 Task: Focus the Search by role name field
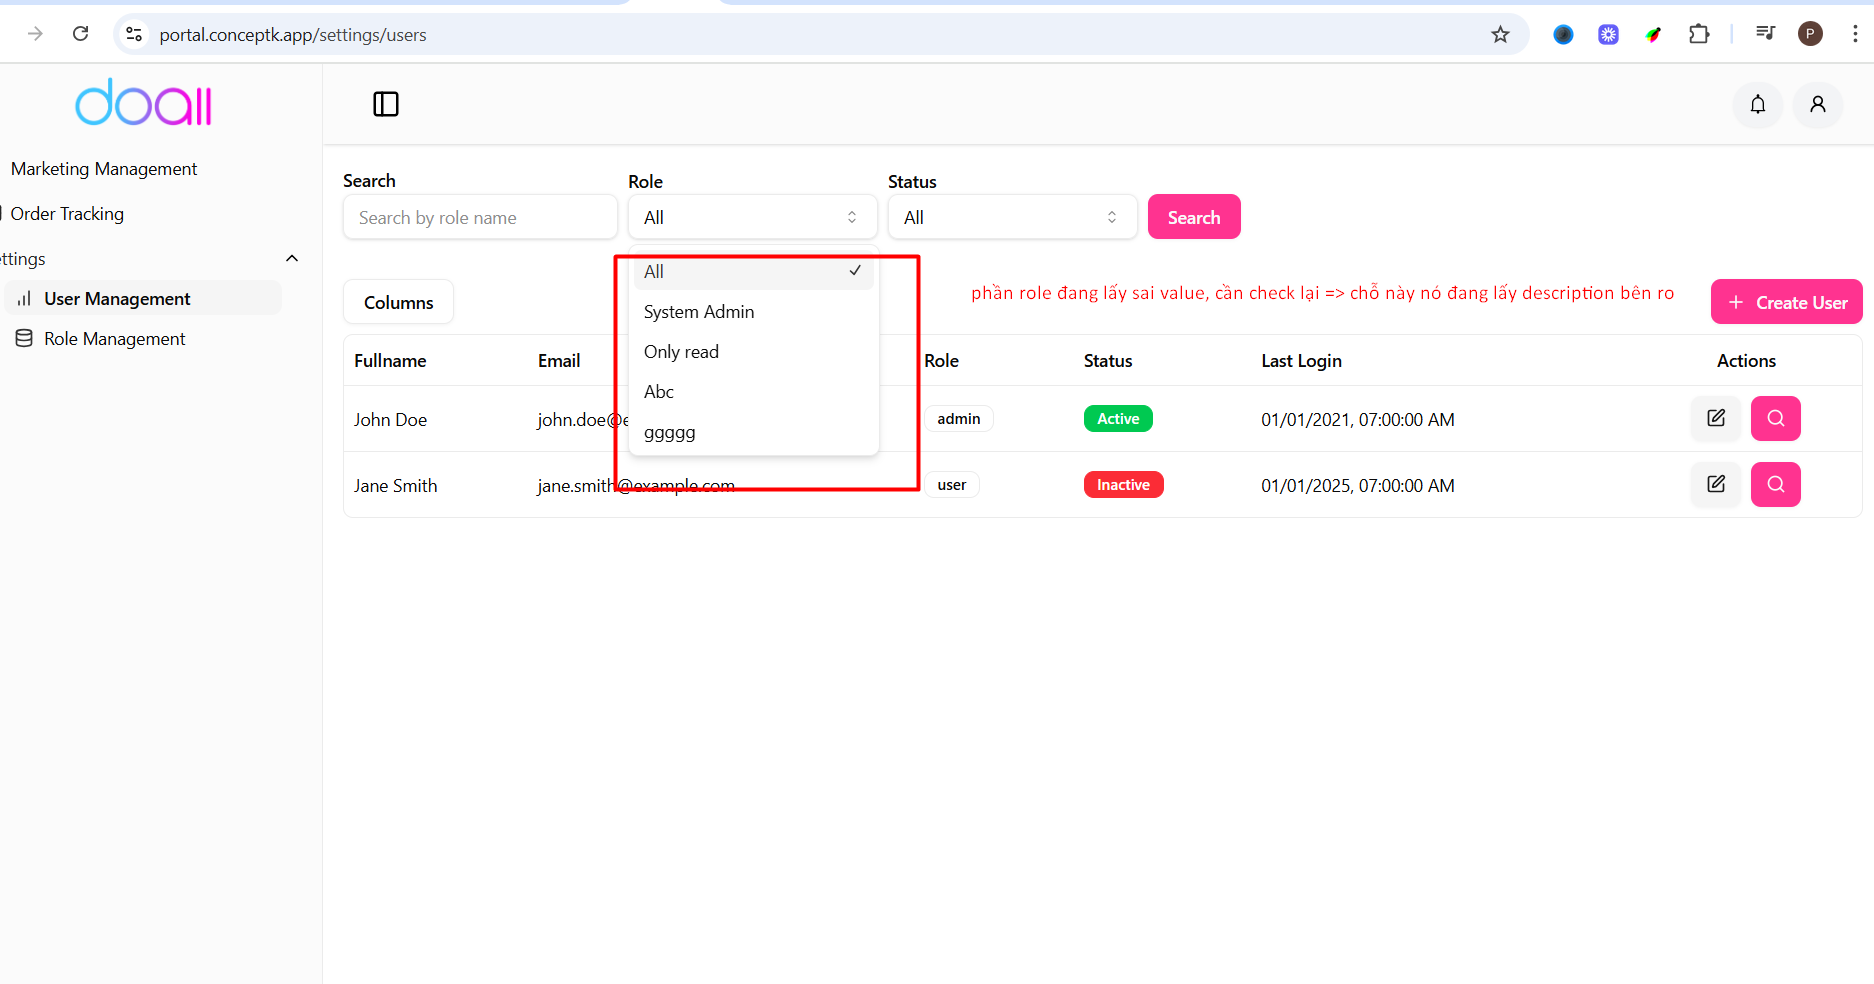point(480,217)
